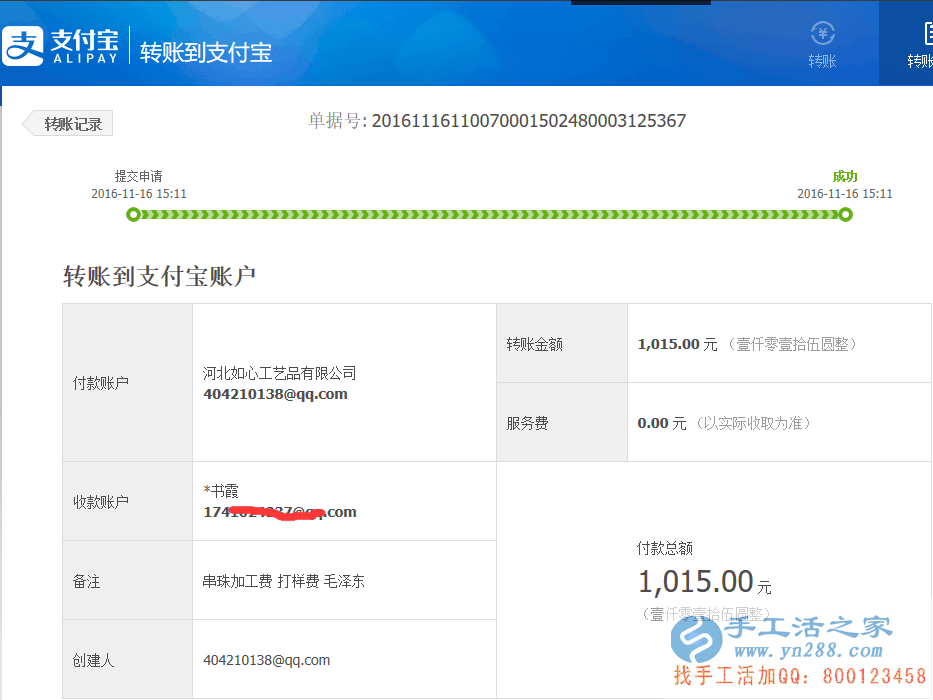Click the recipient name *书霞
Screen dimensions: 933x700
coord(221,491)
